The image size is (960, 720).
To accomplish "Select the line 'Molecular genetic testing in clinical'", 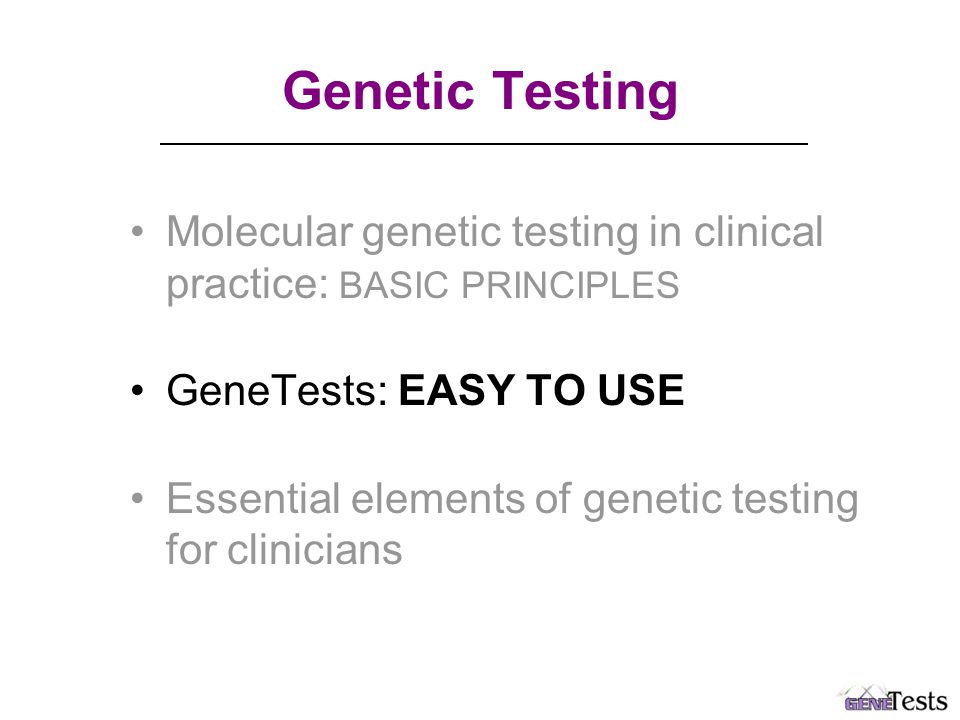I will pos(495,233).
